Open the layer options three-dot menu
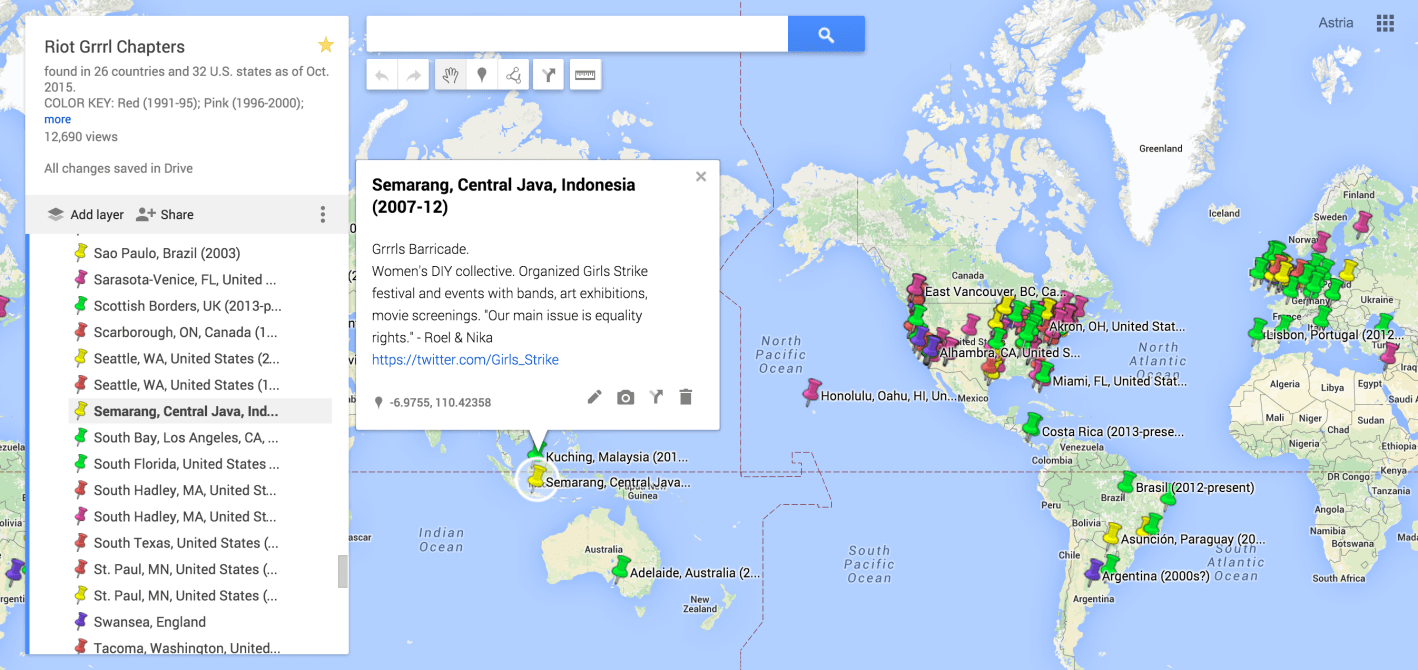 [x=322, y=214]
